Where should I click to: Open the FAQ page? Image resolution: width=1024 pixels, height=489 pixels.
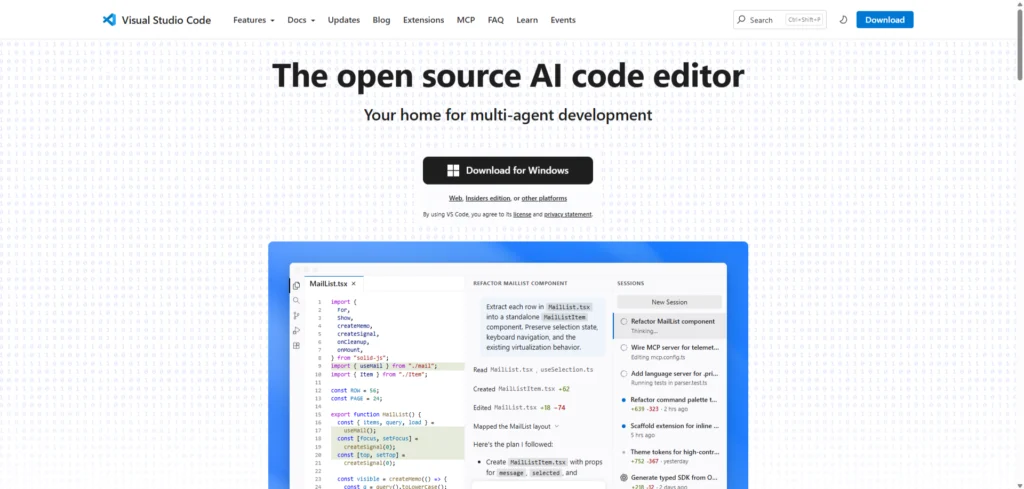tap(496, 20)
